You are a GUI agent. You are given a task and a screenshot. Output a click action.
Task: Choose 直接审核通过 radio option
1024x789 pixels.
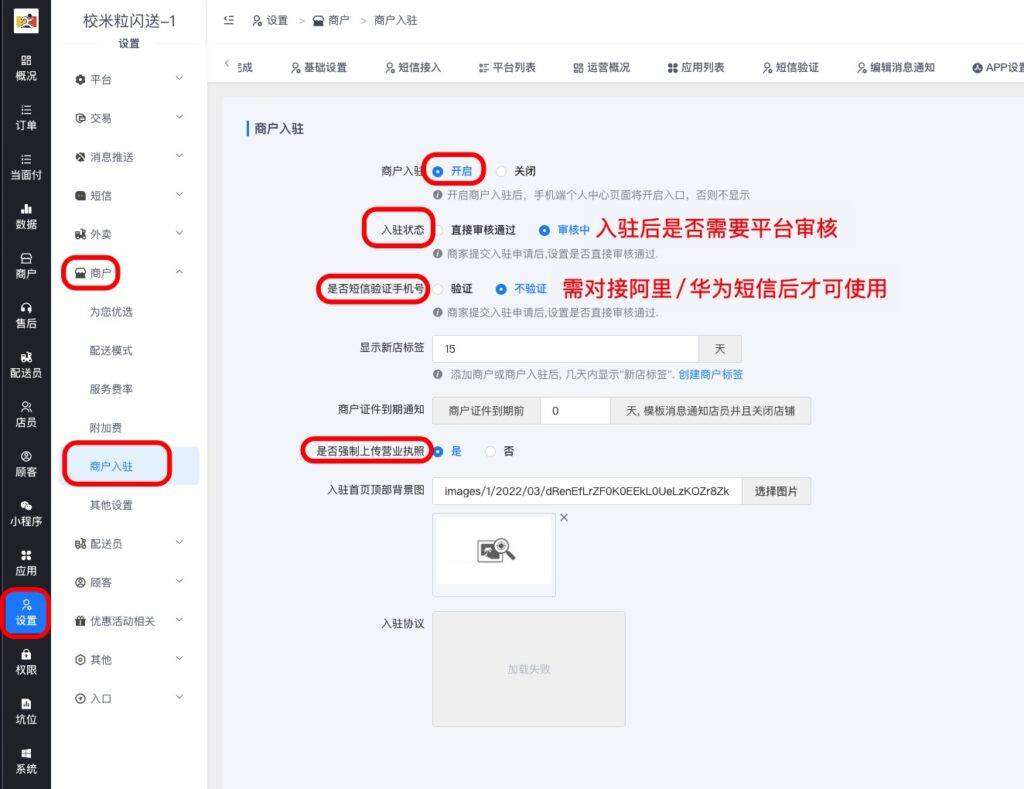tap(439, 230)
